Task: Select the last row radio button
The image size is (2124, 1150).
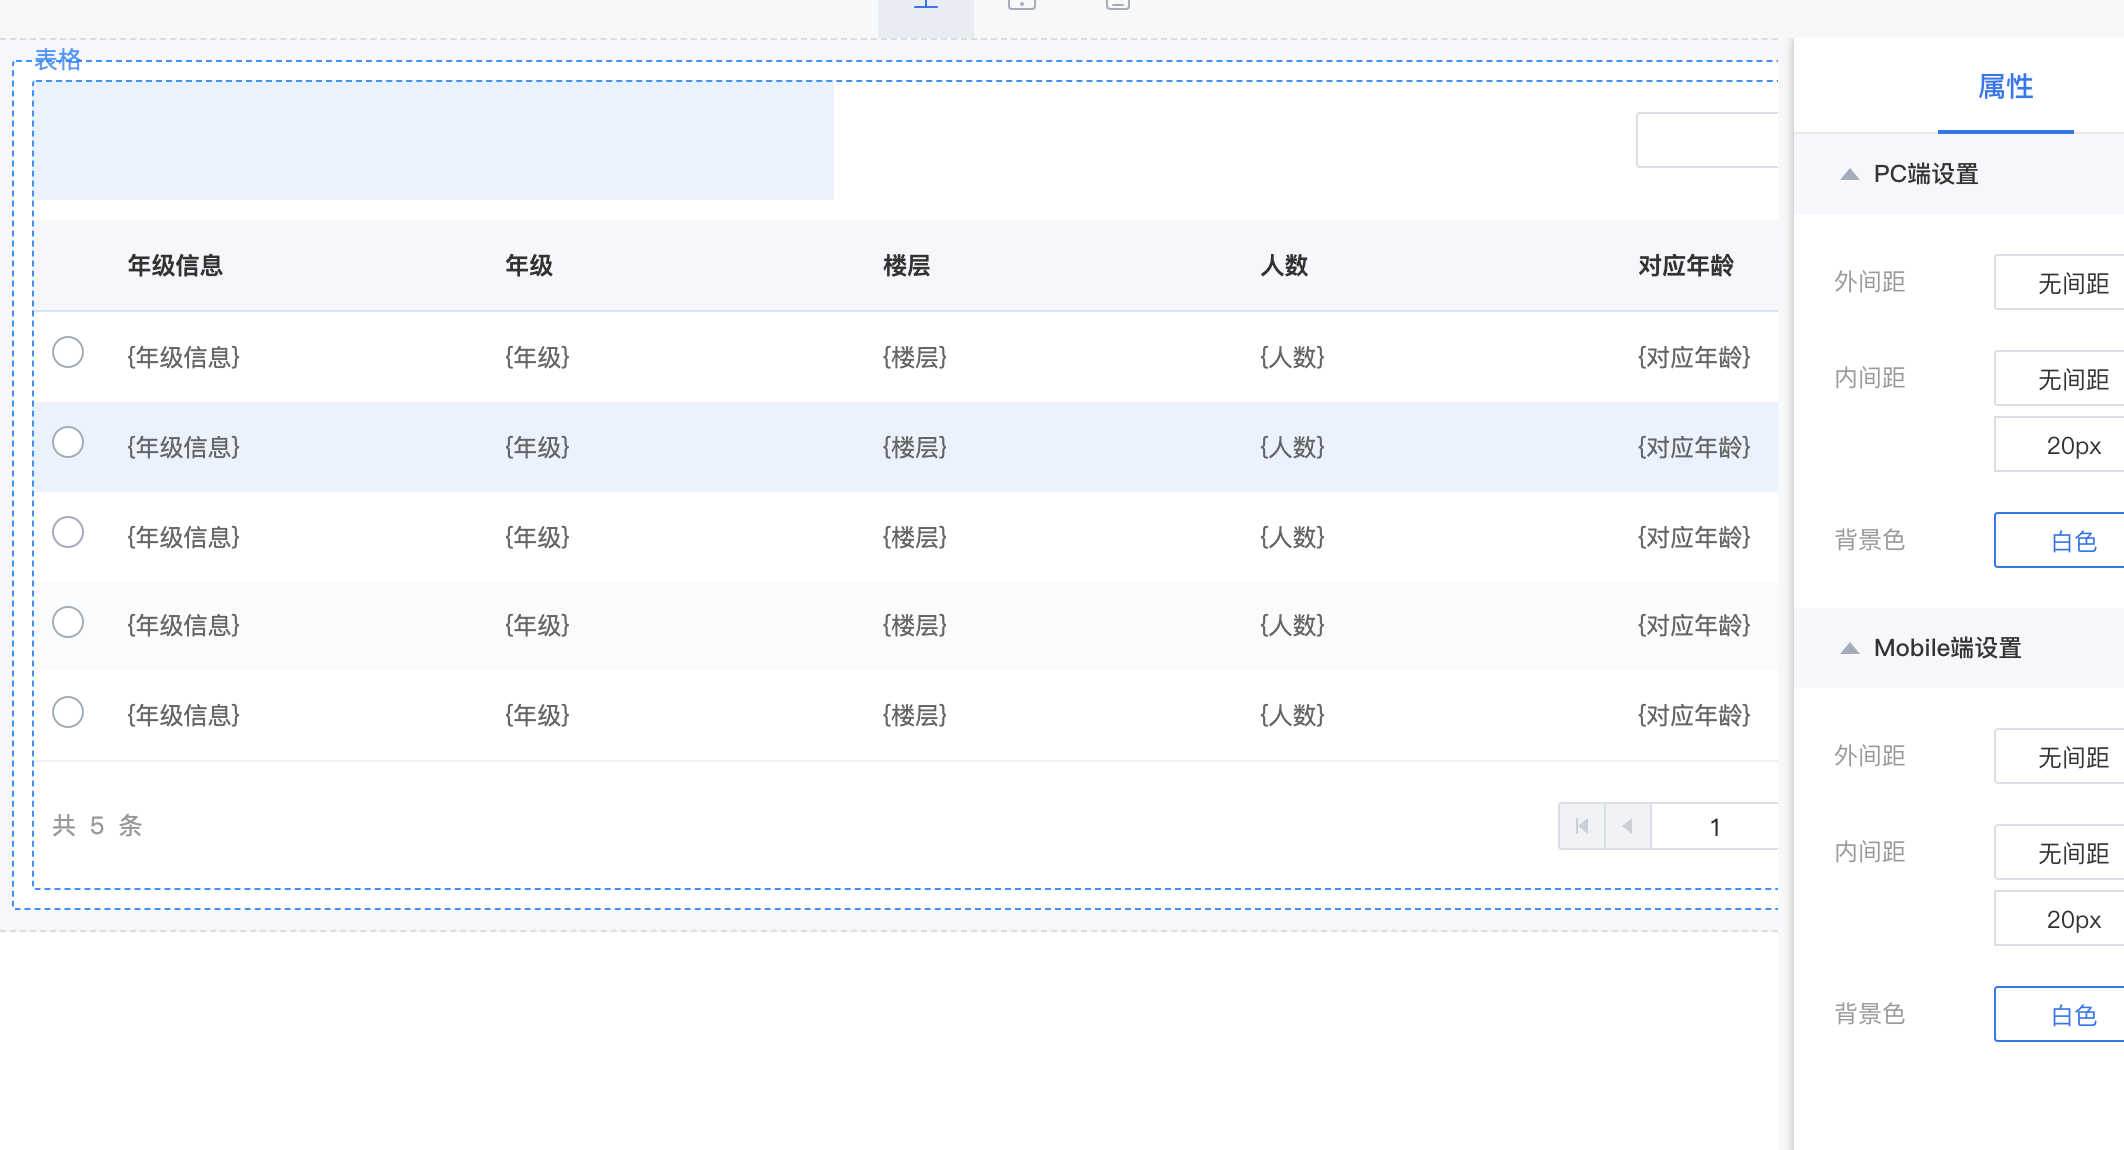Action: tap(68, 712)
